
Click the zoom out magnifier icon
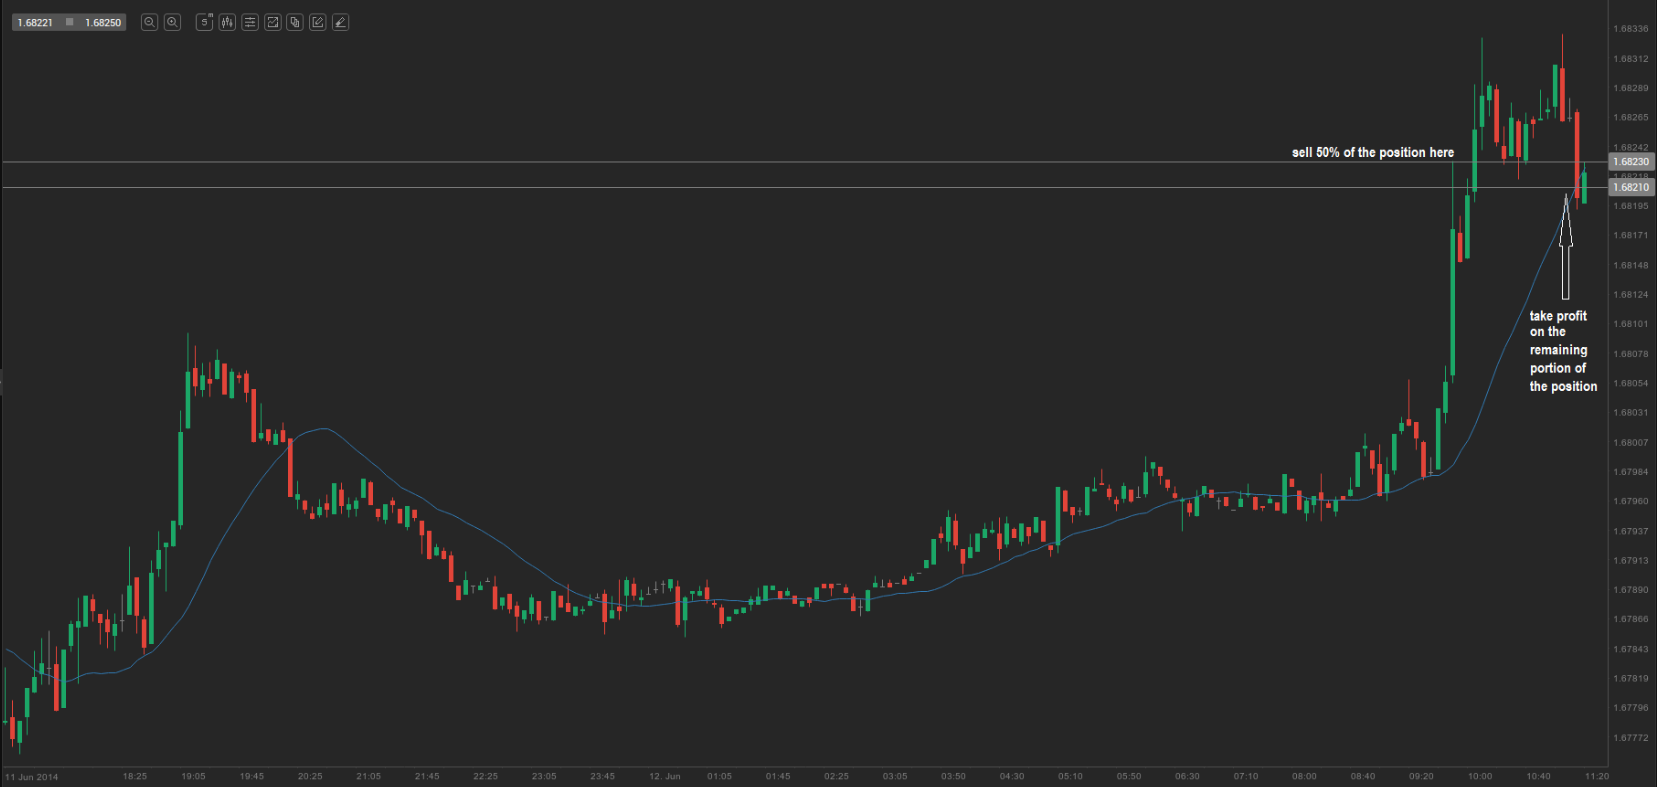(149, 22)
